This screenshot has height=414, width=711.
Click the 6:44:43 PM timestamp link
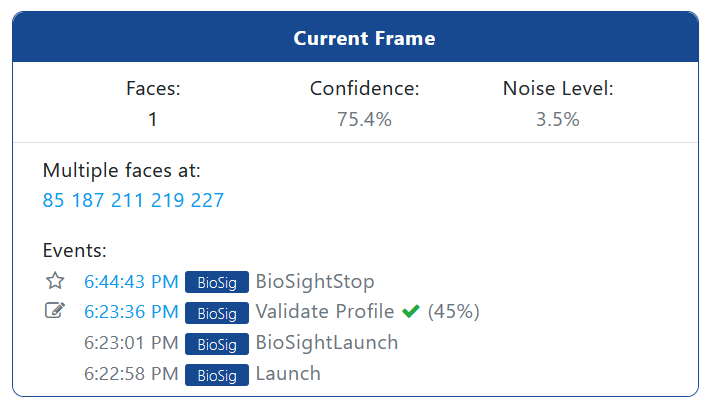click(131, 282)
